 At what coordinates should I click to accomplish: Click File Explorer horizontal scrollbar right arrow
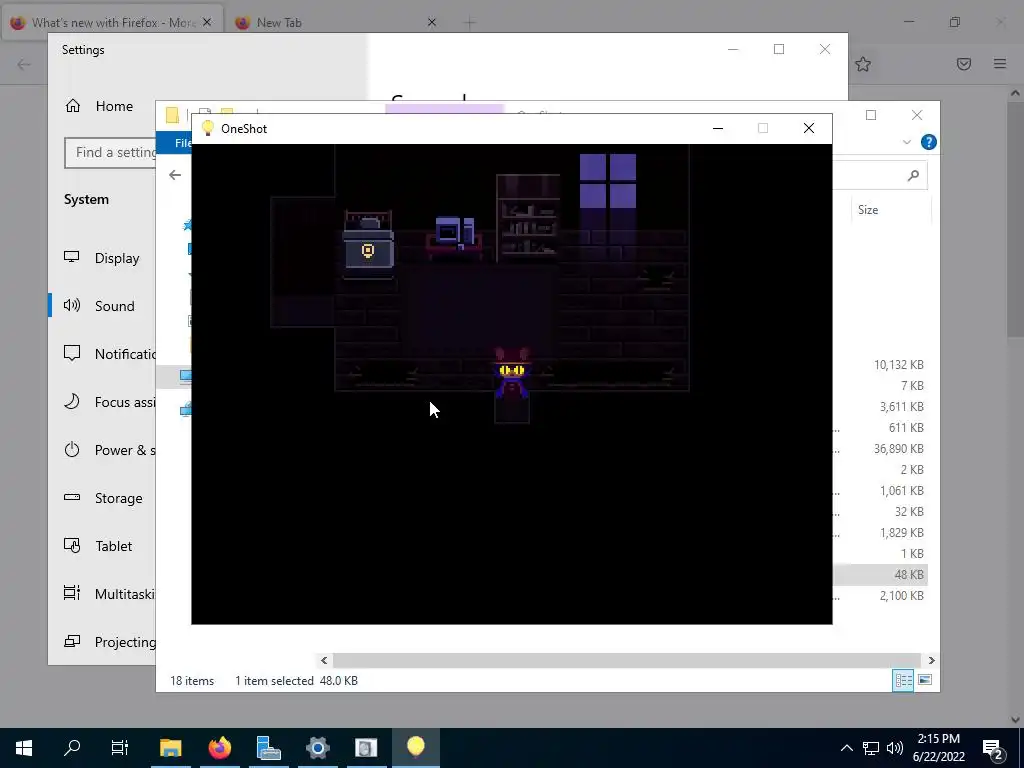(x=931, y=660)
